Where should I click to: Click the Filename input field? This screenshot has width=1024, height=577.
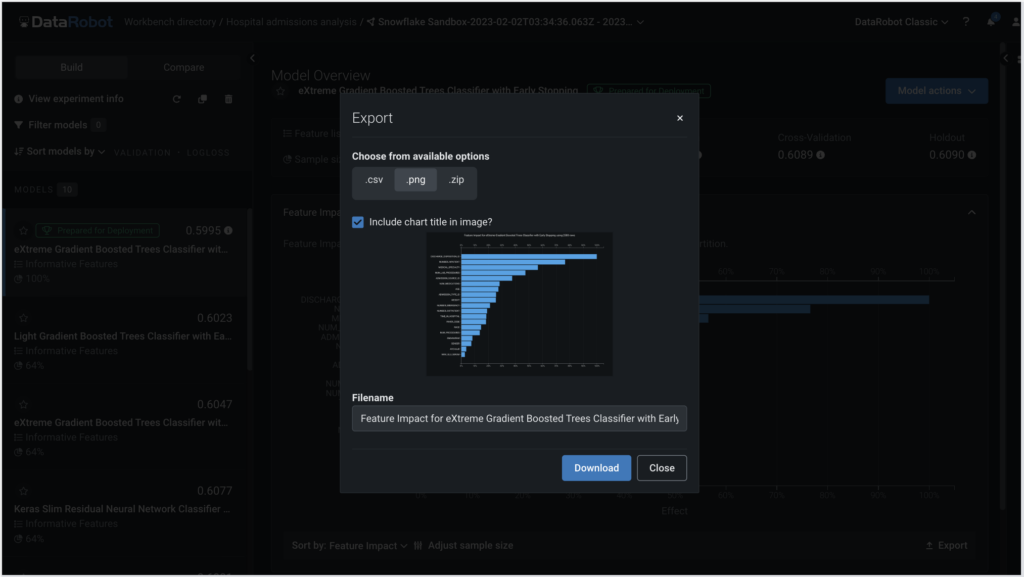click(519, 418)
